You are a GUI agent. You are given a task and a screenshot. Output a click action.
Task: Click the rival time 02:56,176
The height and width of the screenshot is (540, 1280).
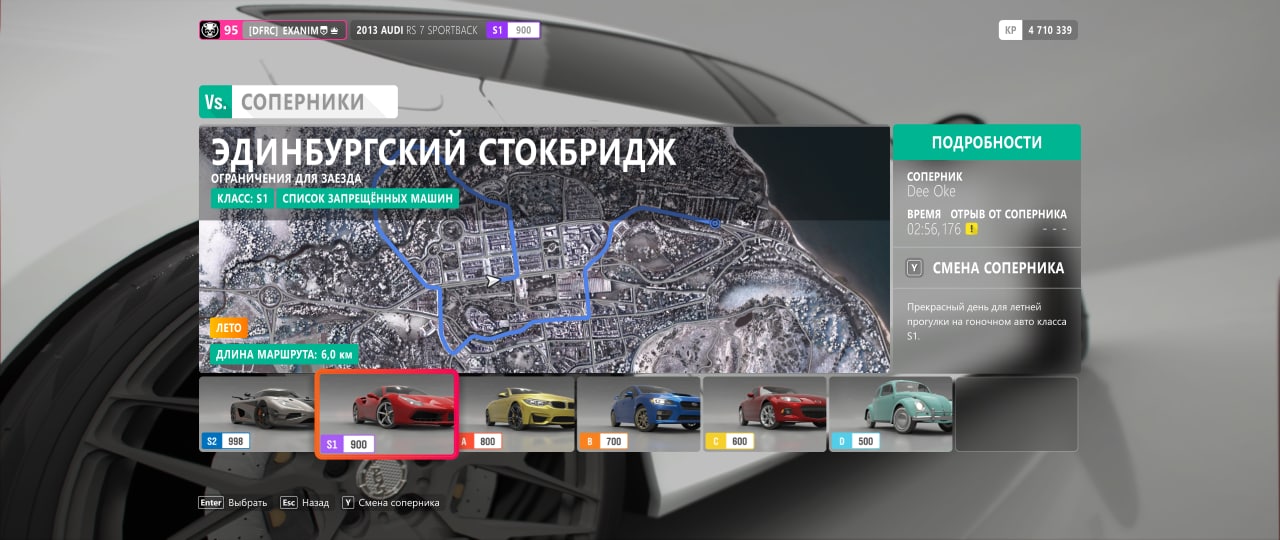pos(934,229)
